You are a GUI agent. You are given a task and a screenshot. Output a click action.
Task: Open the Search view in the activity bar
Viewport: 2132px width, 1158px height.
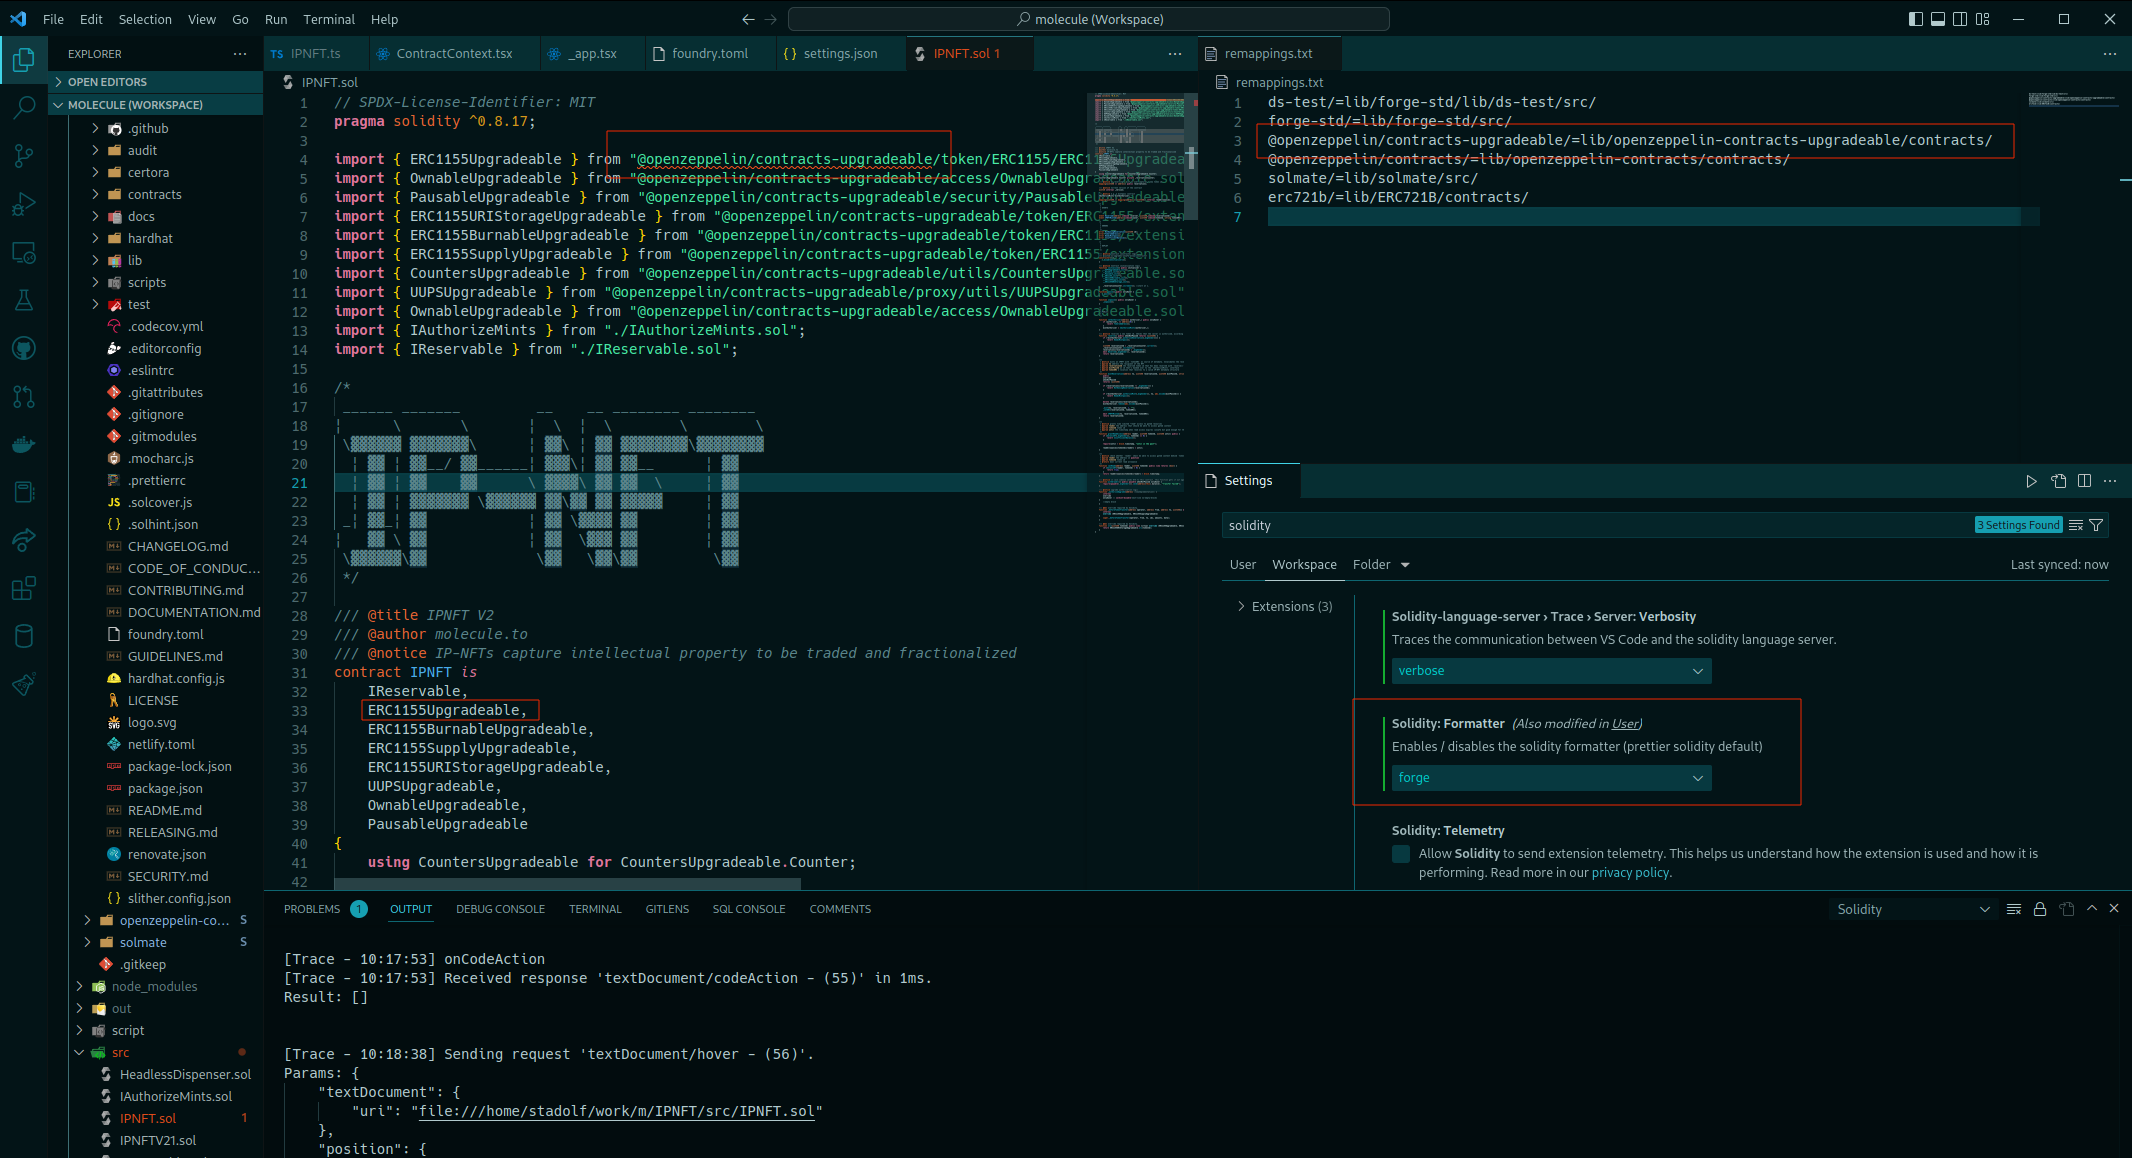[23, 107]
